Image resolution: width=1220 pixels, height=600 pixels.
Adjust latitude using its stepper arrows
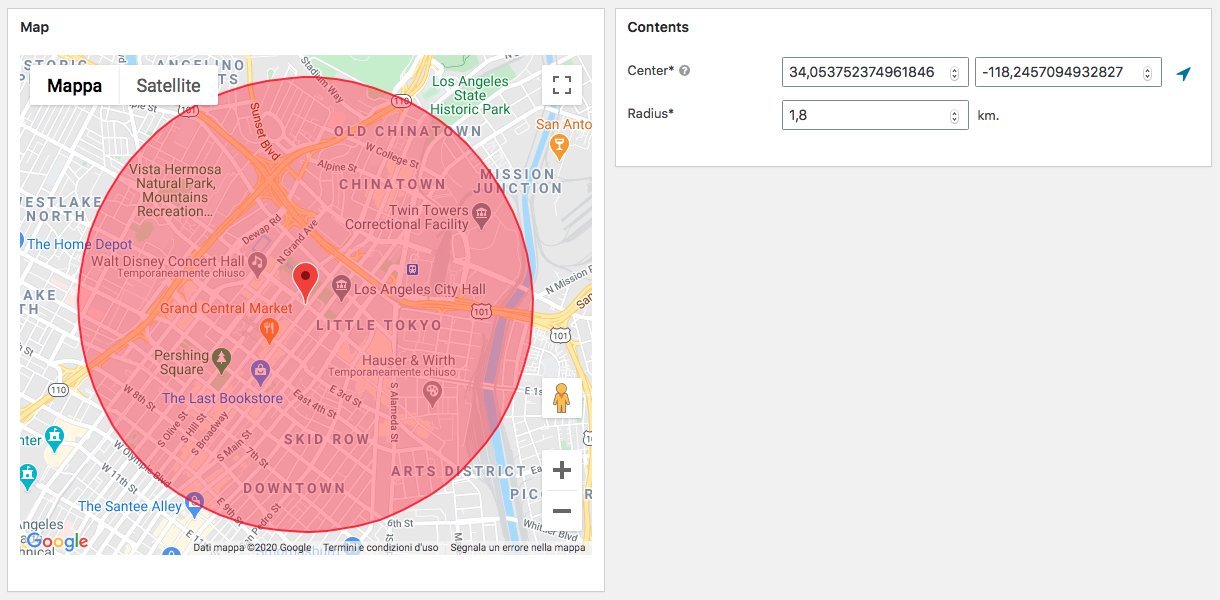coord(954,72)
